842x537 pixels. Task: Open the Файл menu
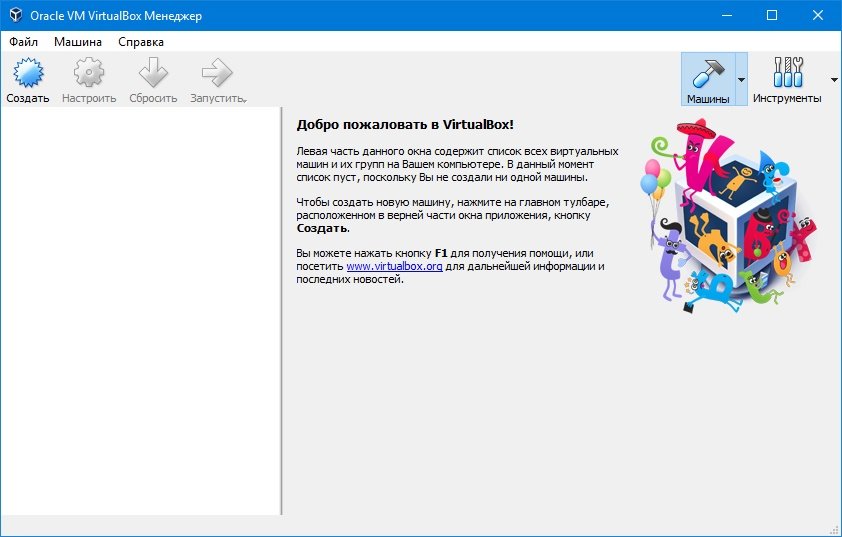click(x=23, y=42)
